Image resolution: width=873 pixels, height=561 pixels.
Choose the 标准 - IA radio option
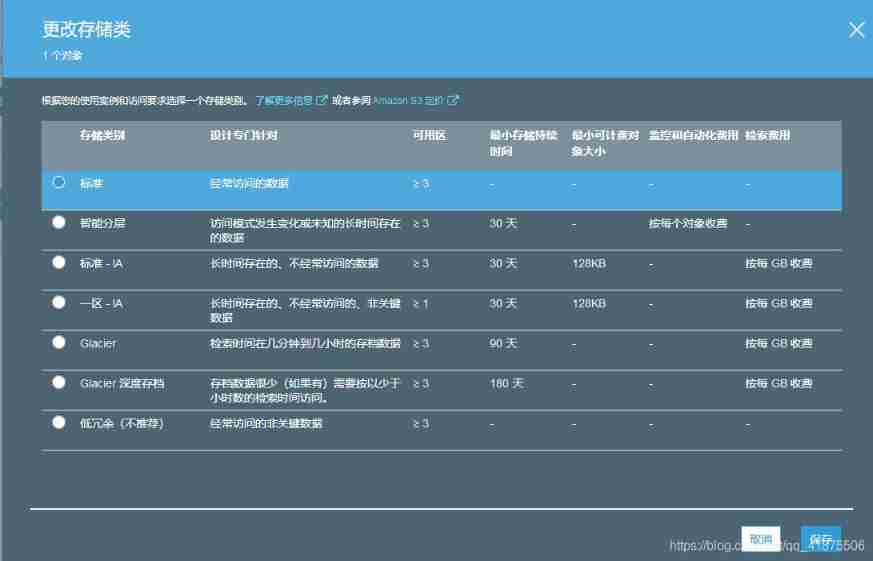59,262
